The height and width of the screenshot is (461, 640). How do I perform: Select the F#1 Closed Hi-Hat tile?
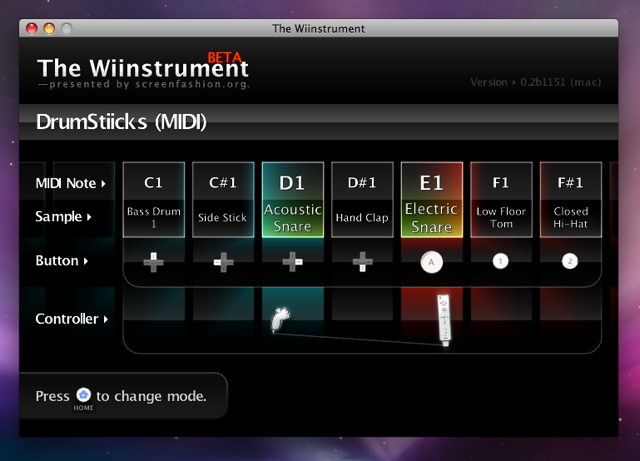coord(571,200)
